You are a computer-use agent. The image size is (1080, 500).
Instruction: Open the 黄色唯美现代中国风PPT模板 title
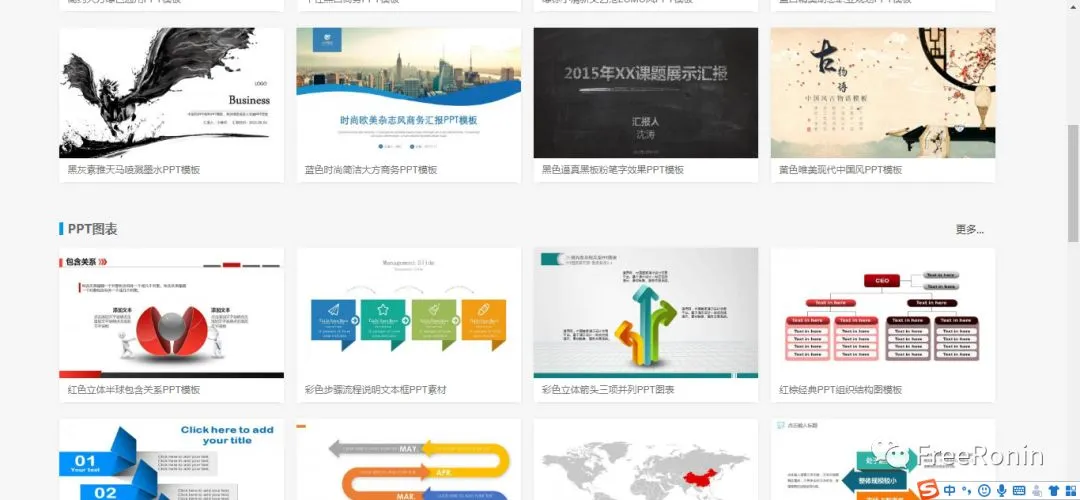tap(840, 169)
